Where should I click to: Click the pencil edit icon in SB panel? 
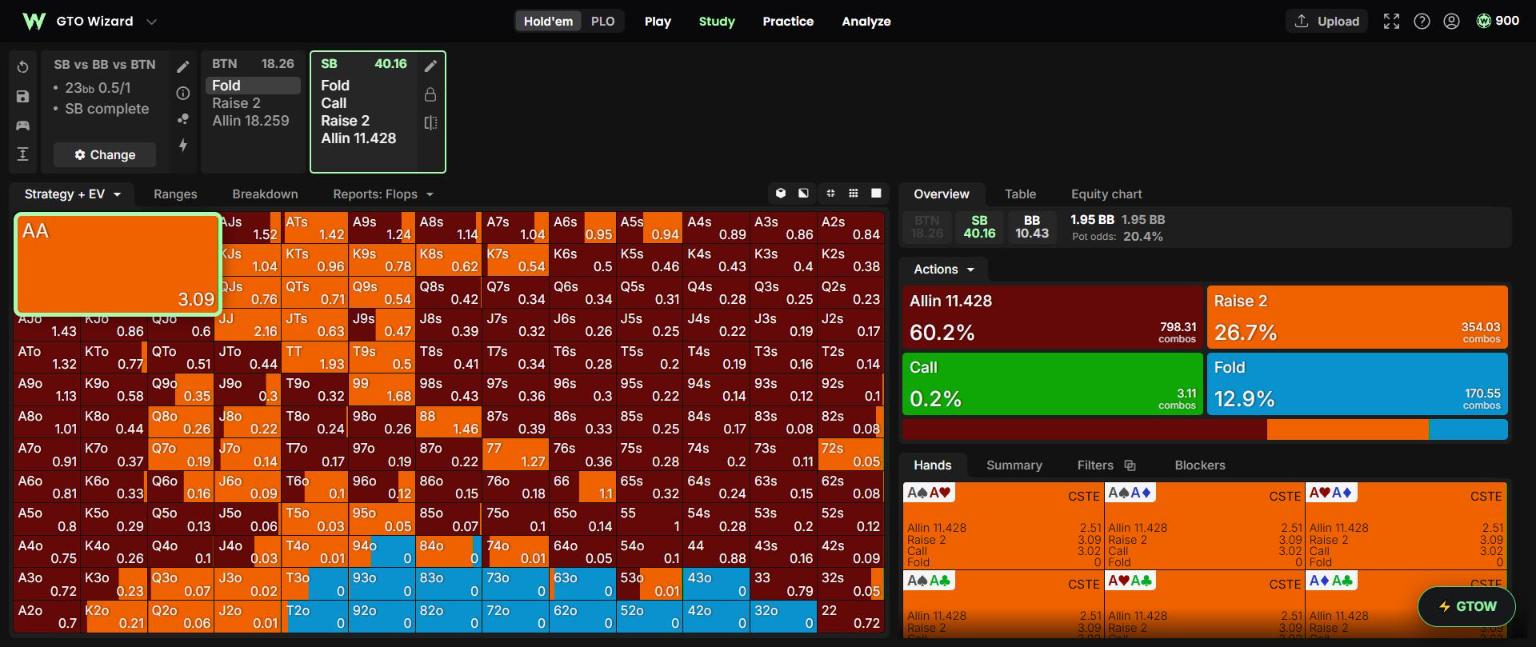pyautogui.click(x=430, y=66)
